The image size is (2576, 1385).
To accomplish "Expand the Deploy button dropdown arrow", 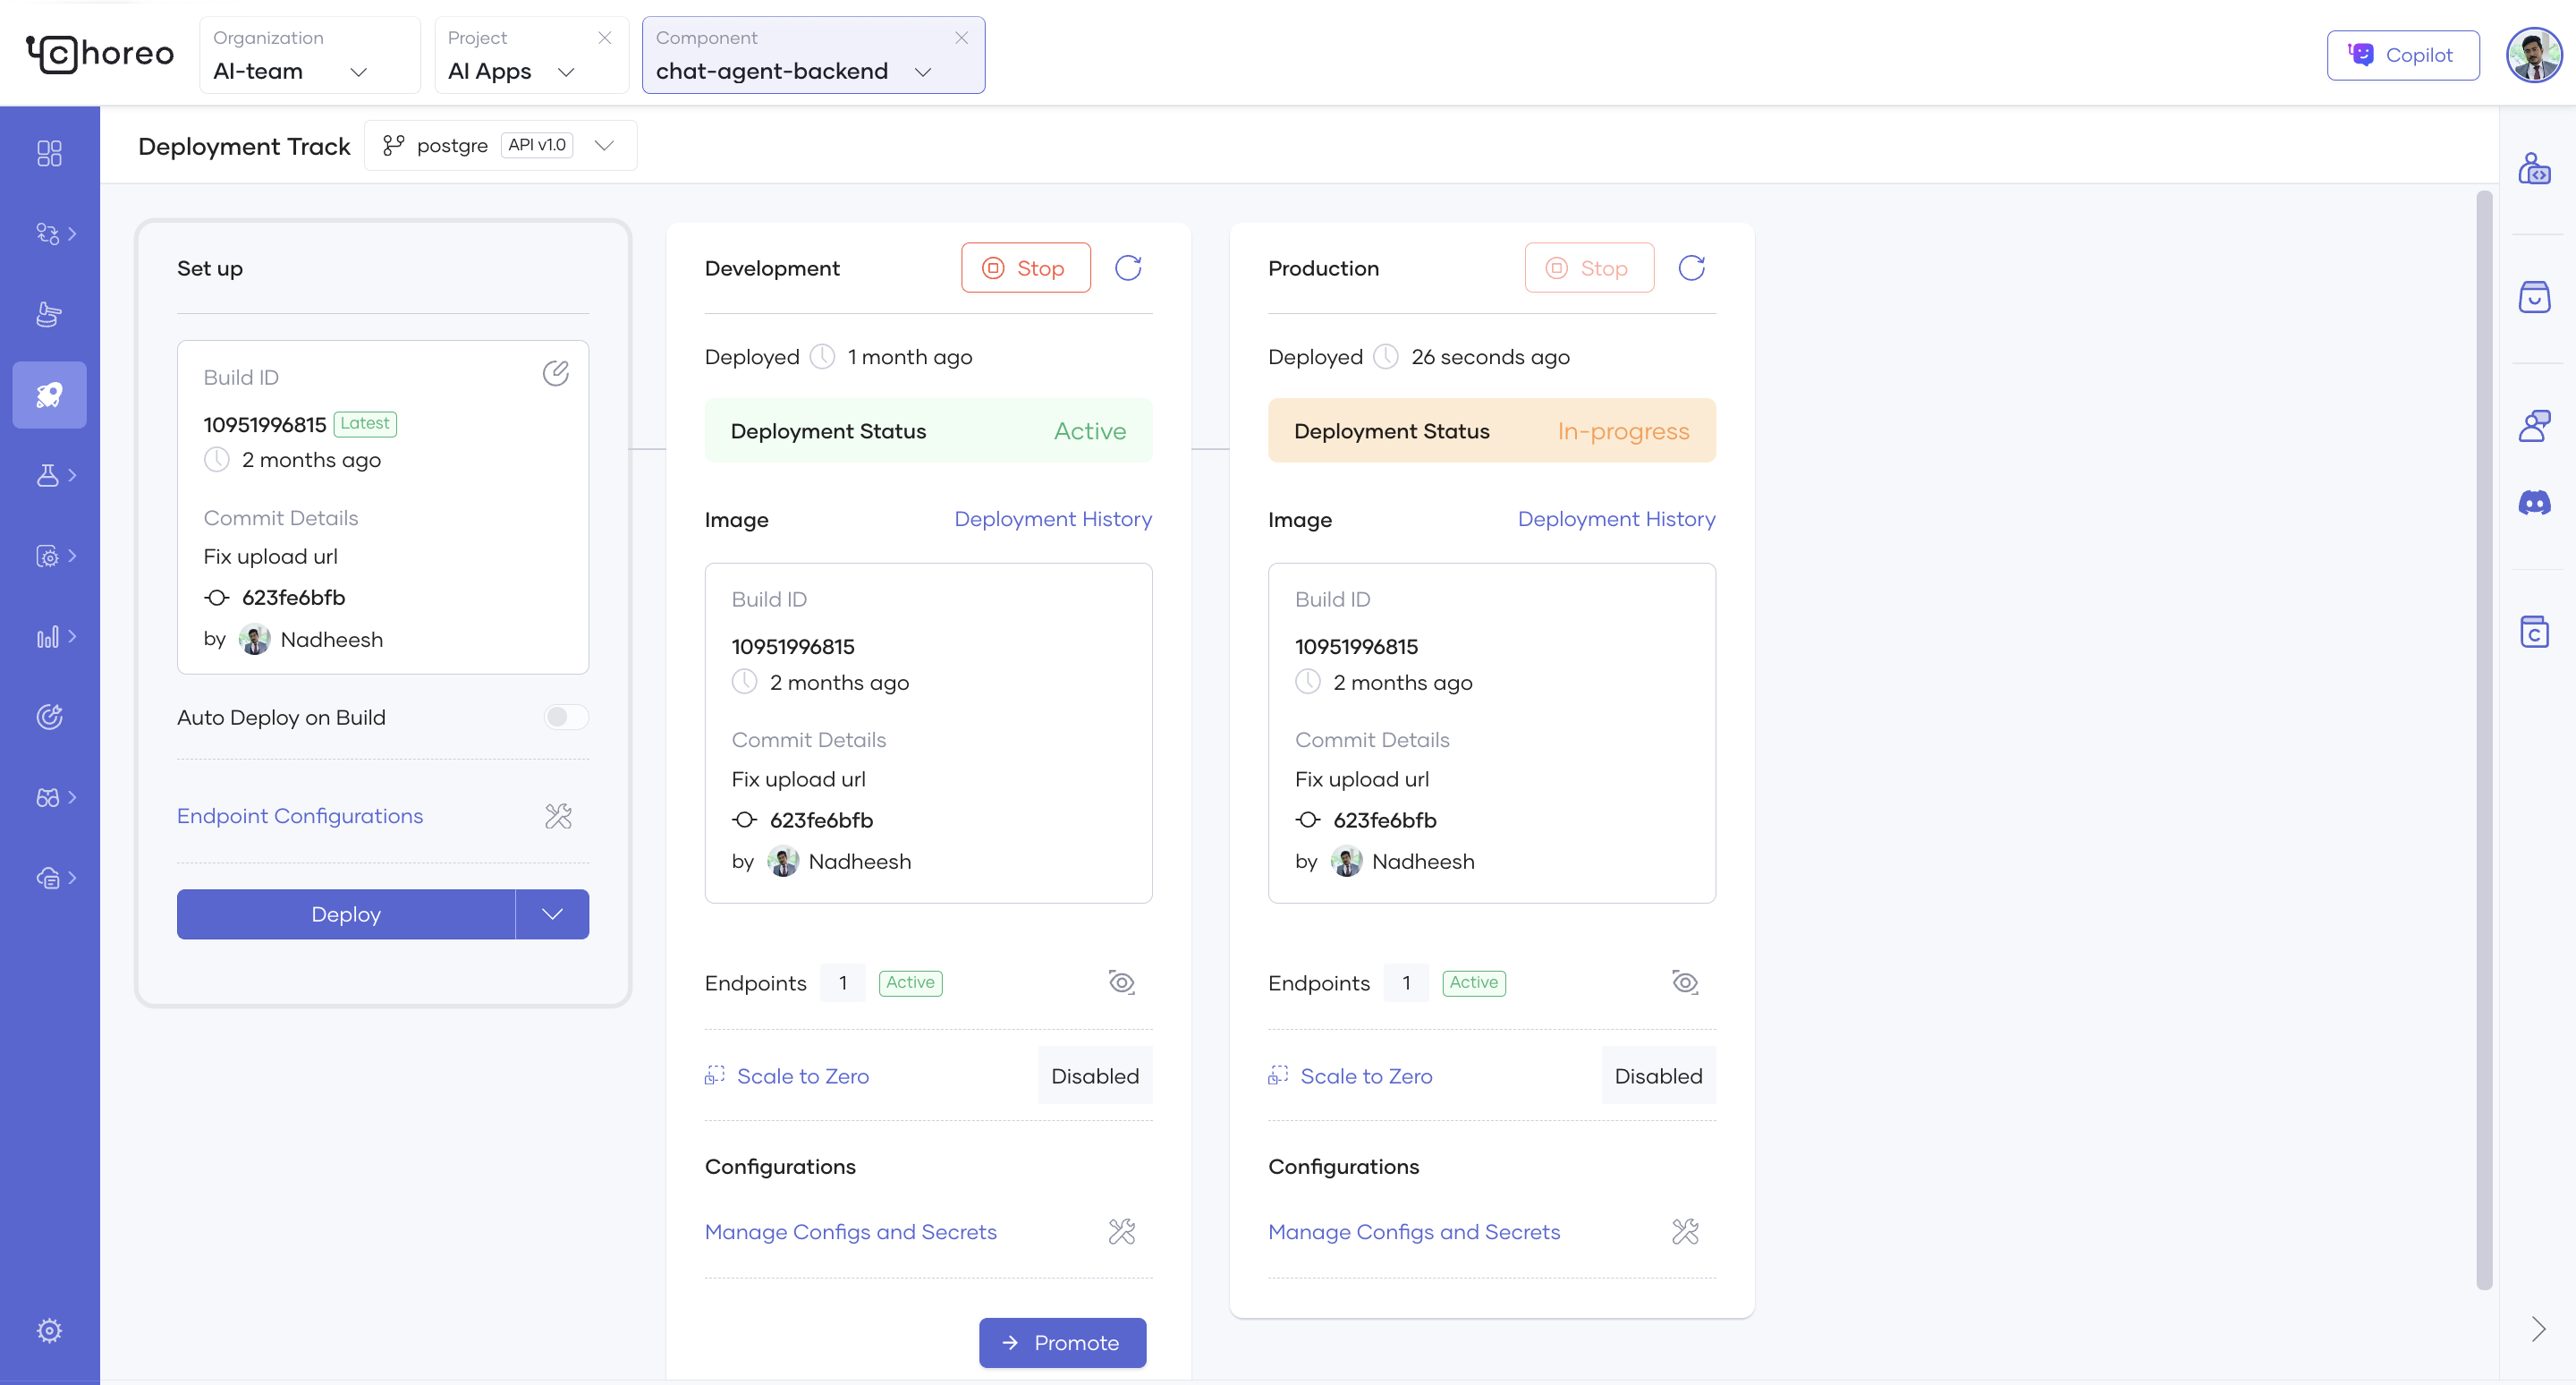I will click(x=552, y=914).
